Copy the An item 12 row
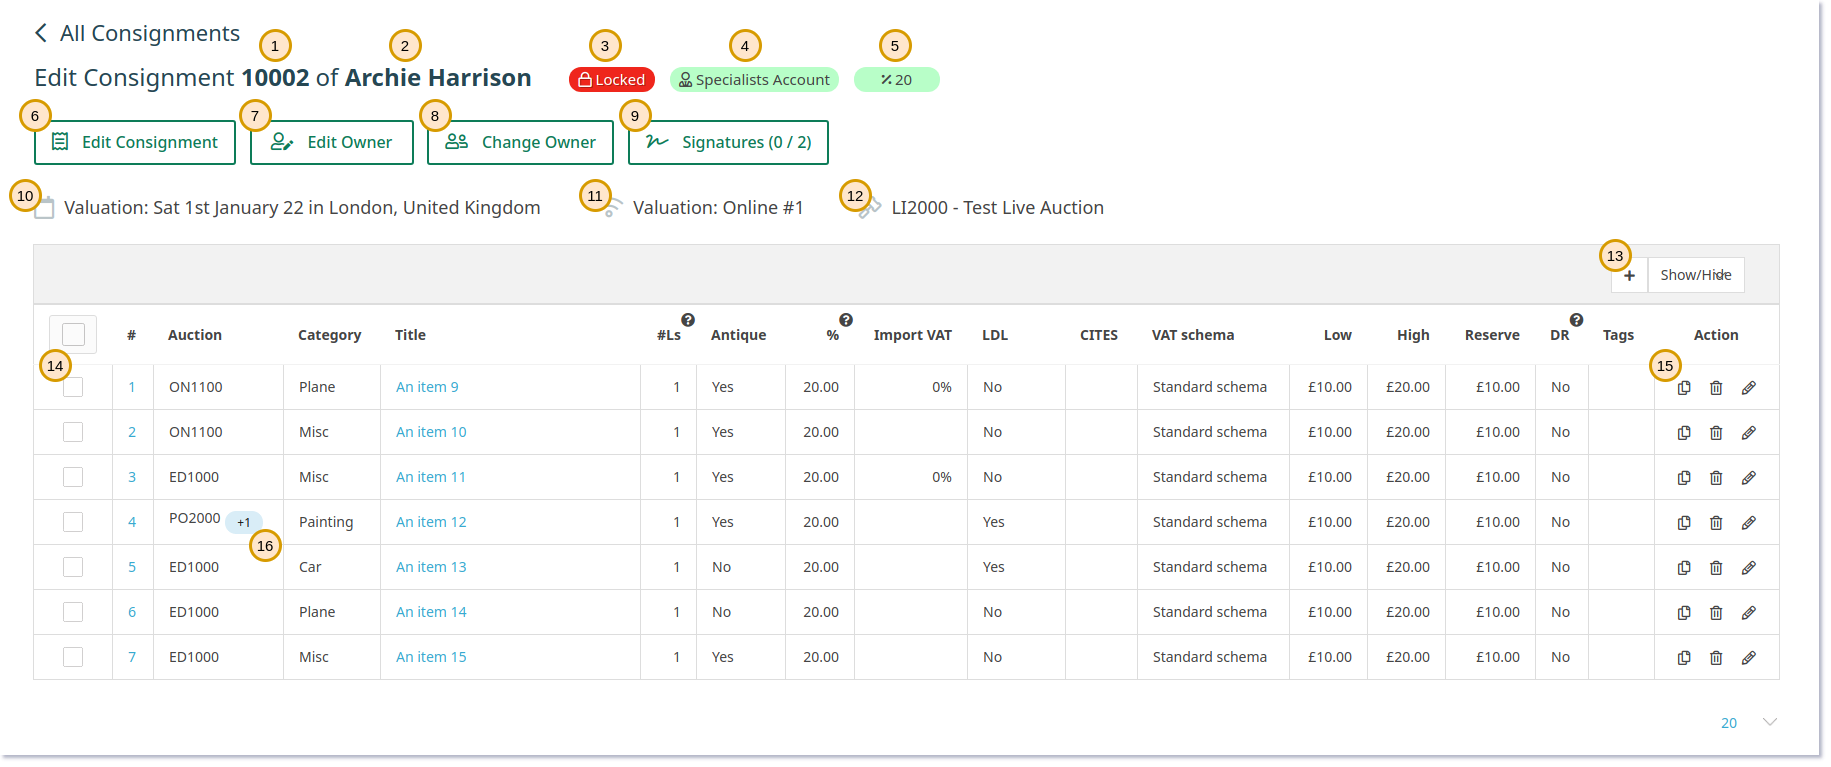 click(x=1684, y=523)
